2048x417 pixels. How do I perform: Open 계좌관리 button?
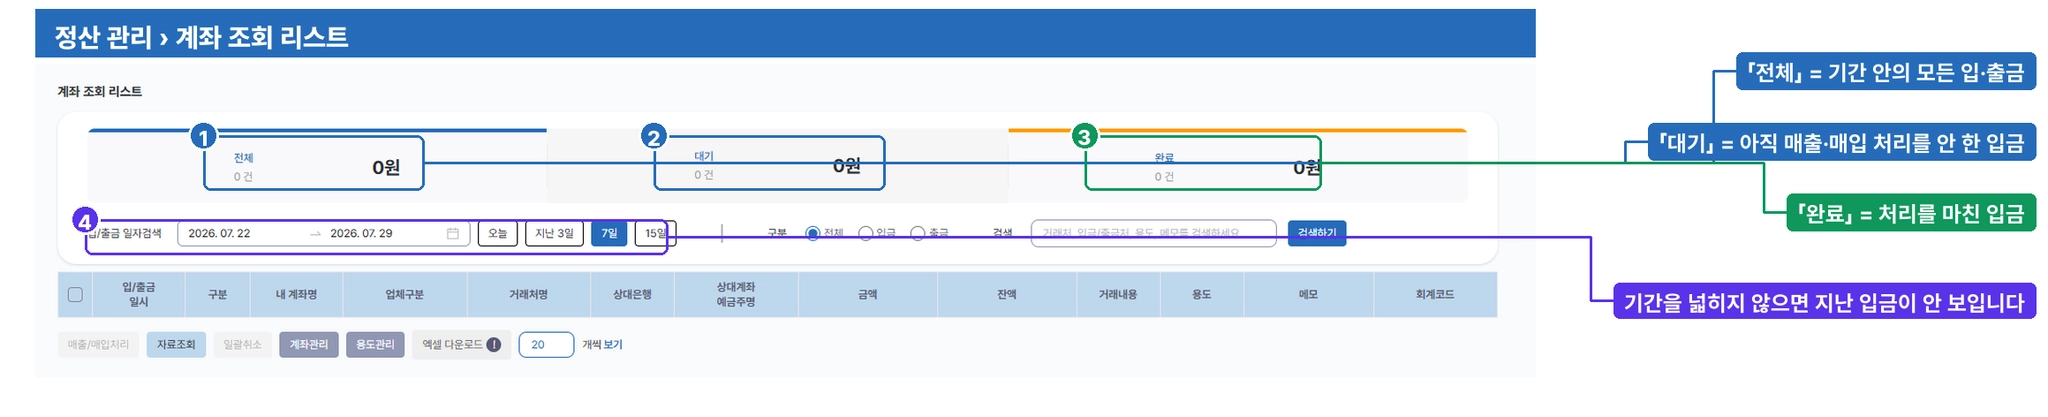309,345
